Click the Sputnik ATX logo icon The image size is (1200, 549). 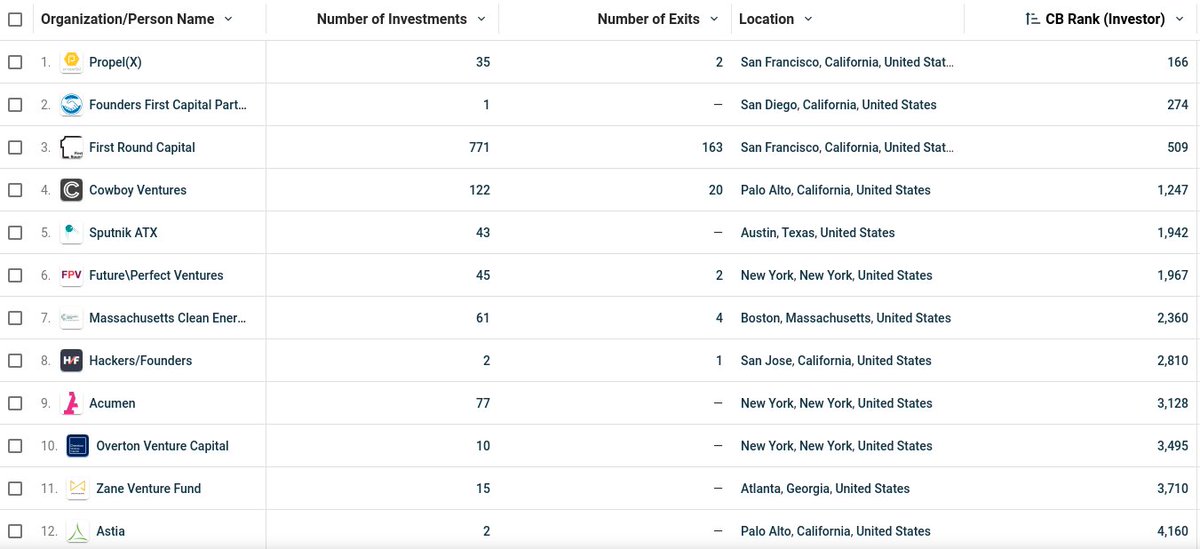point(71,233)
